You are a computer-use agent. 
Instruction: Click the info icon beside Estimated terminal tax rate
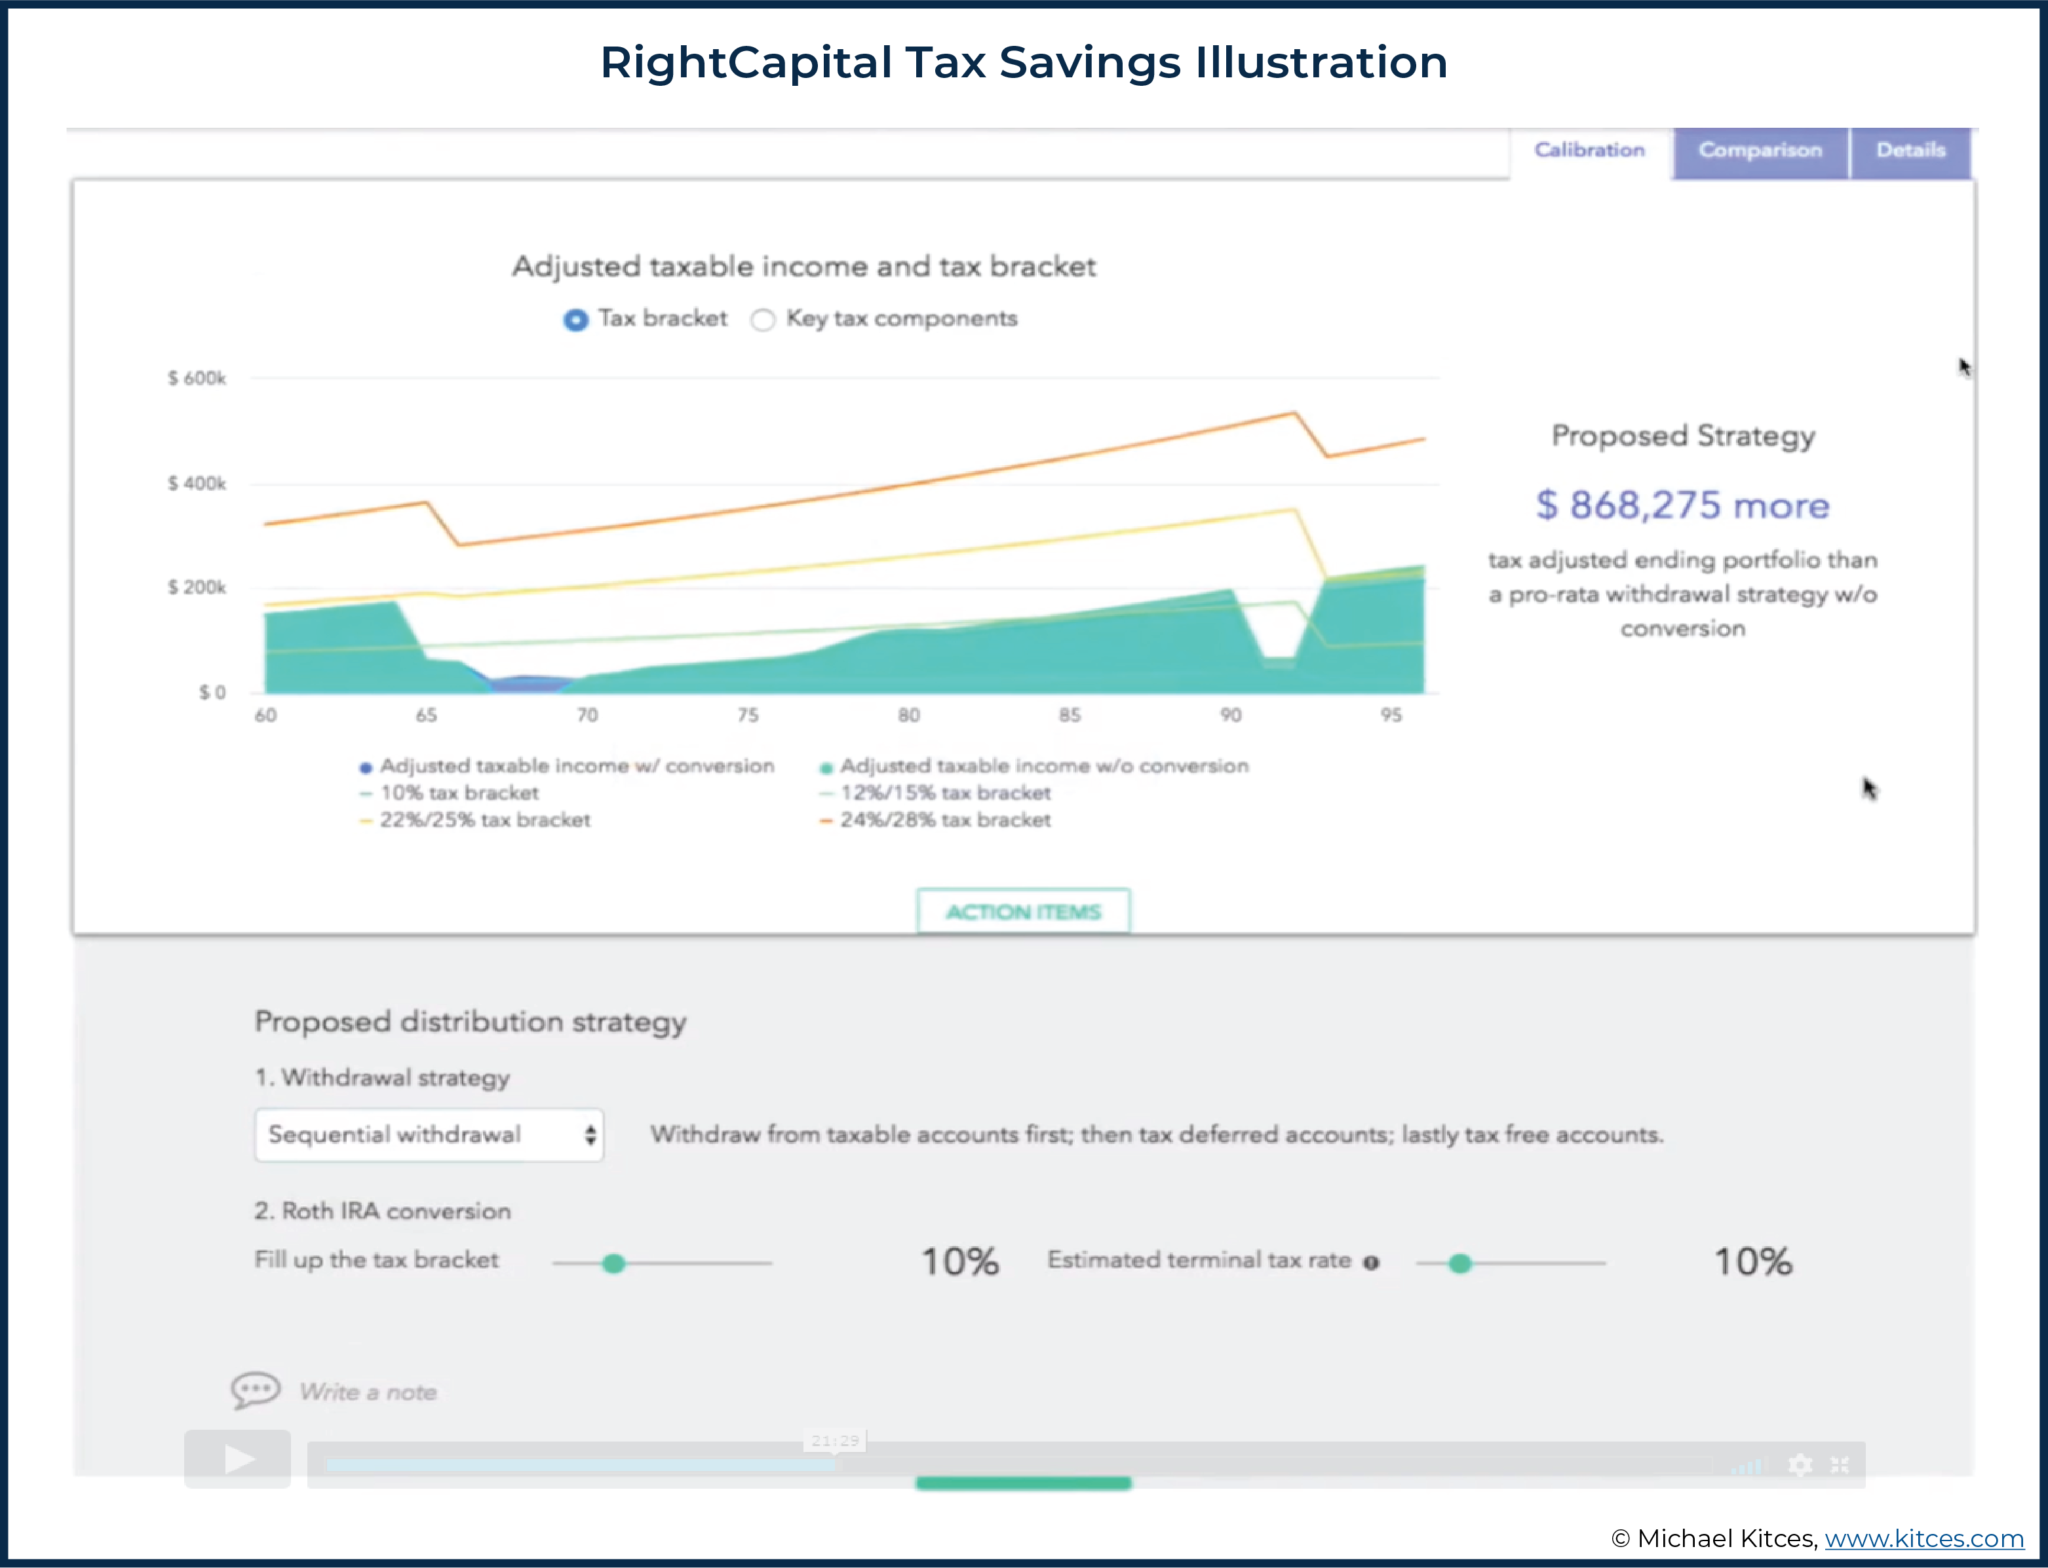[x=1372, y=1262]
